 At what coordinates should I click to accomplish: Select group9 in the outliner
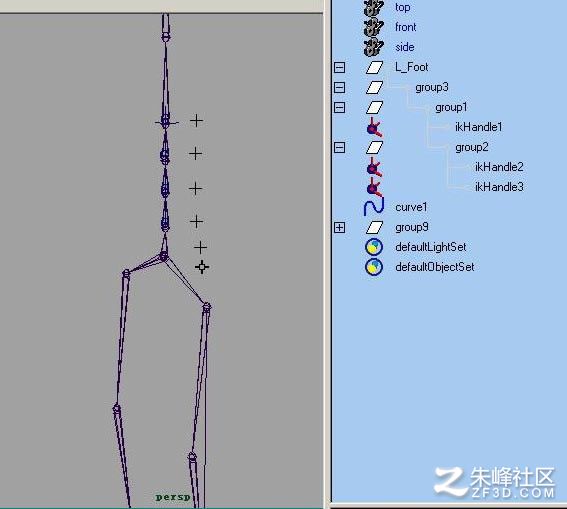(x=412, y=227)
